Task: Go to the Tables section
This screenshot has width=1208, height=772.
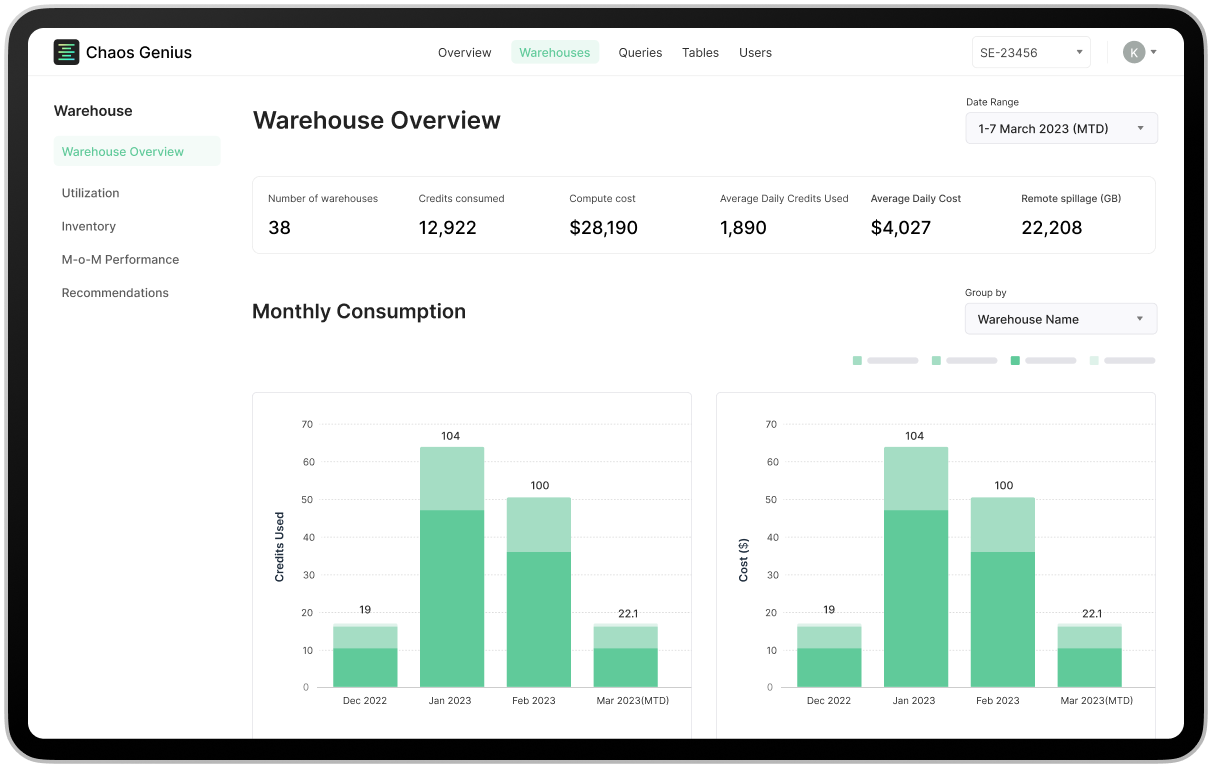Action: tap(700, 52)
